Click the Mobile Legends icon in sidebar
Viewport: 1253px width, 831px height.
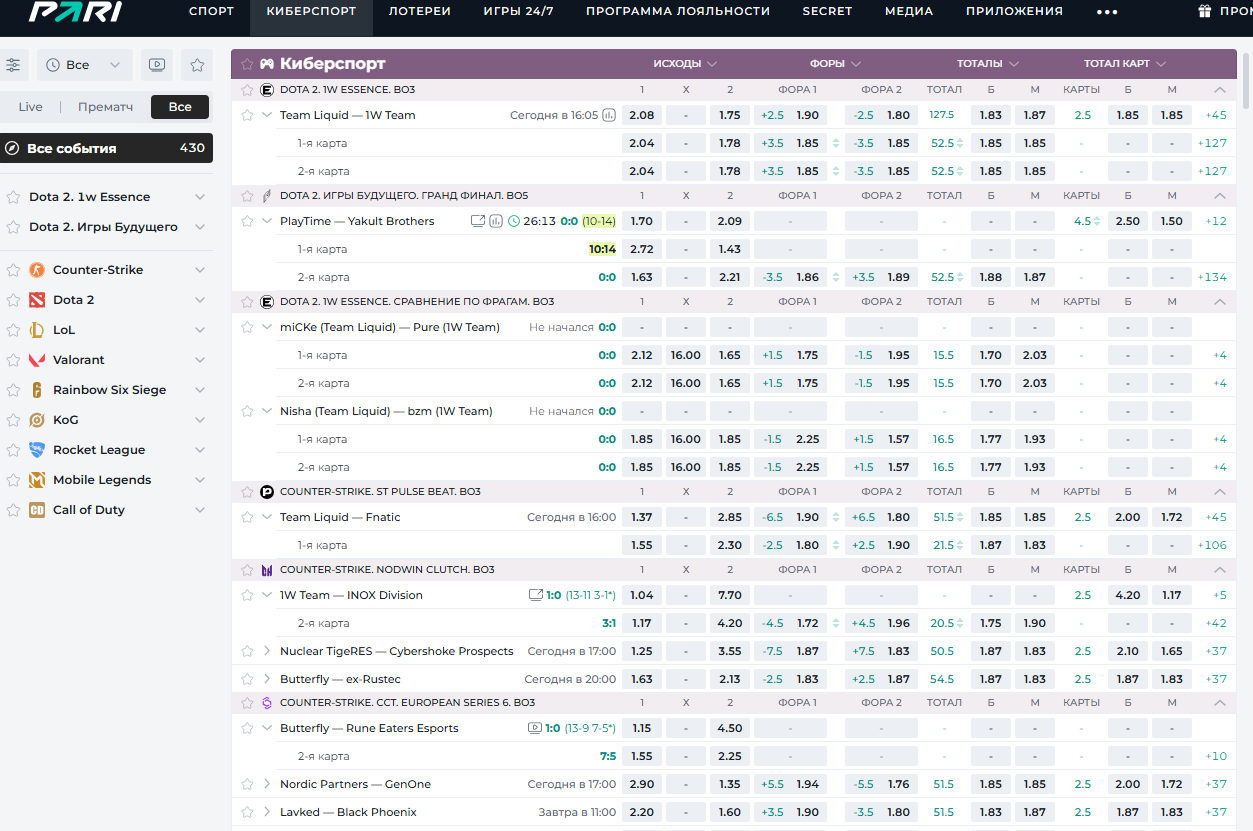click(x=37, y=480)
